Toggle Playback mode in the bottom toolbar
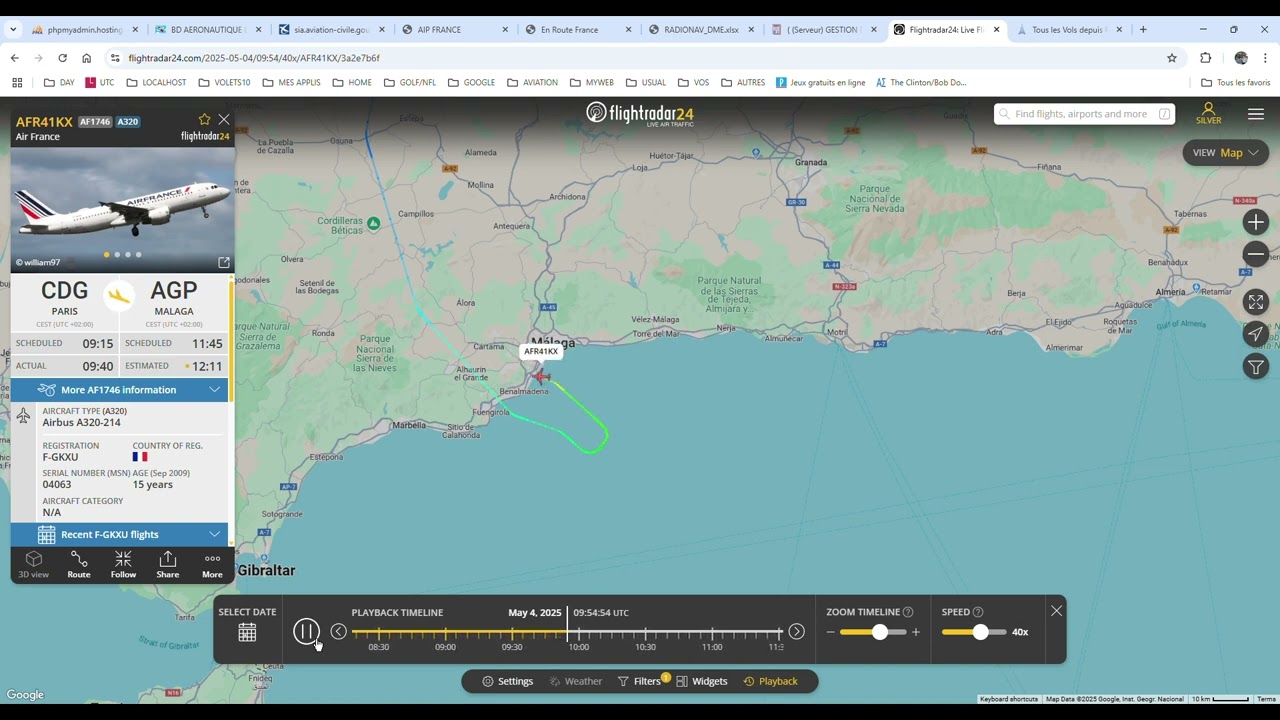 coord(770,682)
